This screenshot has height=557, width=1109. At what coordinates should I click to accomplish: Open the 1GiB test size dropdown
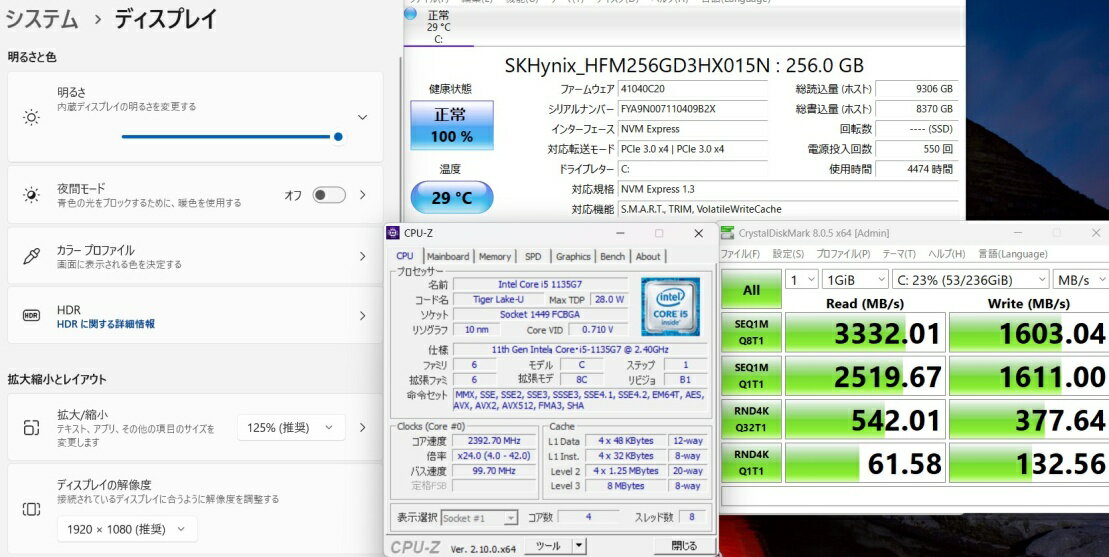coord(854,280)
